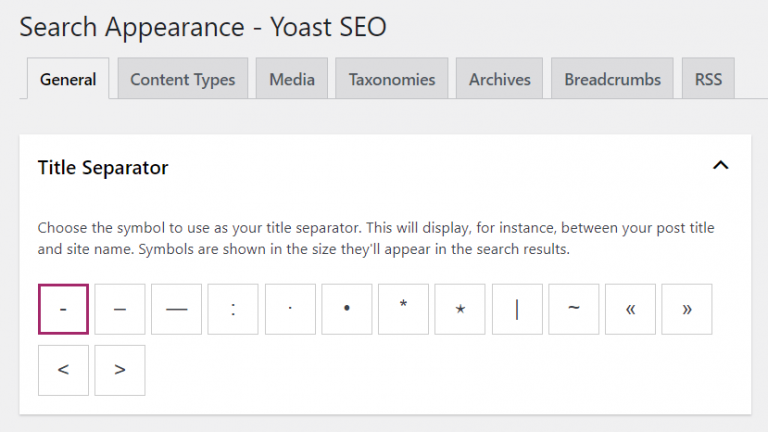The width and height of the screenshot is (768, 432).
Task: Click the 'Choose the symbol to use' description
Action: click(x=376, y=239)
